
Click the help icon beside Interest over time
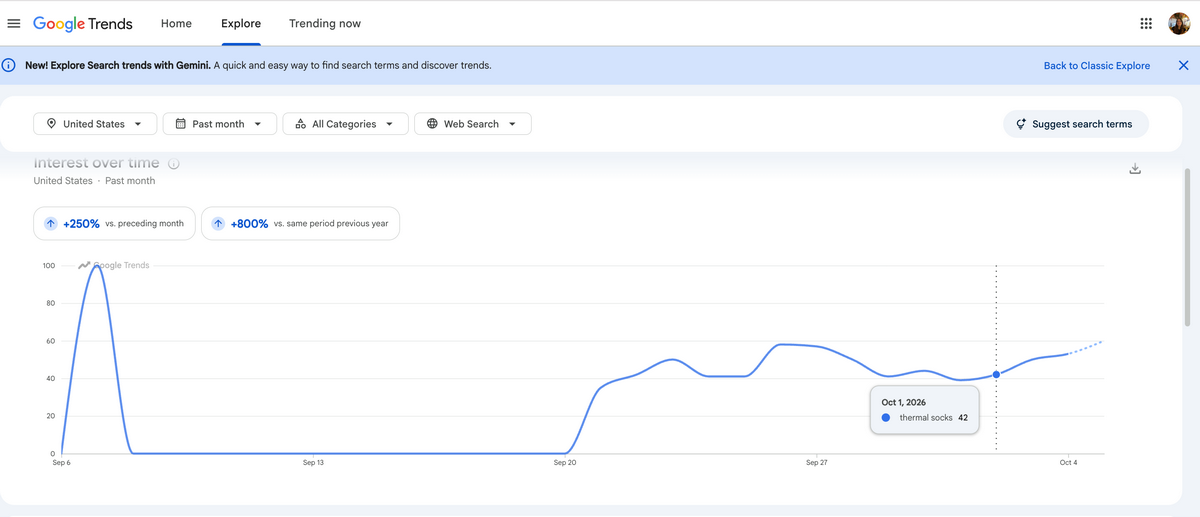174,163
